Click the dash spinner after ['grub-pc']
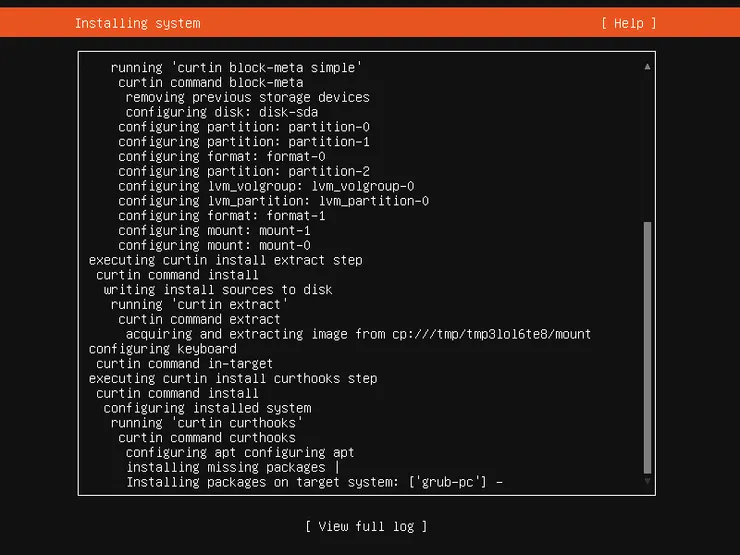The width and height of the screenshot is (740, 555). (x=499, y=482)
